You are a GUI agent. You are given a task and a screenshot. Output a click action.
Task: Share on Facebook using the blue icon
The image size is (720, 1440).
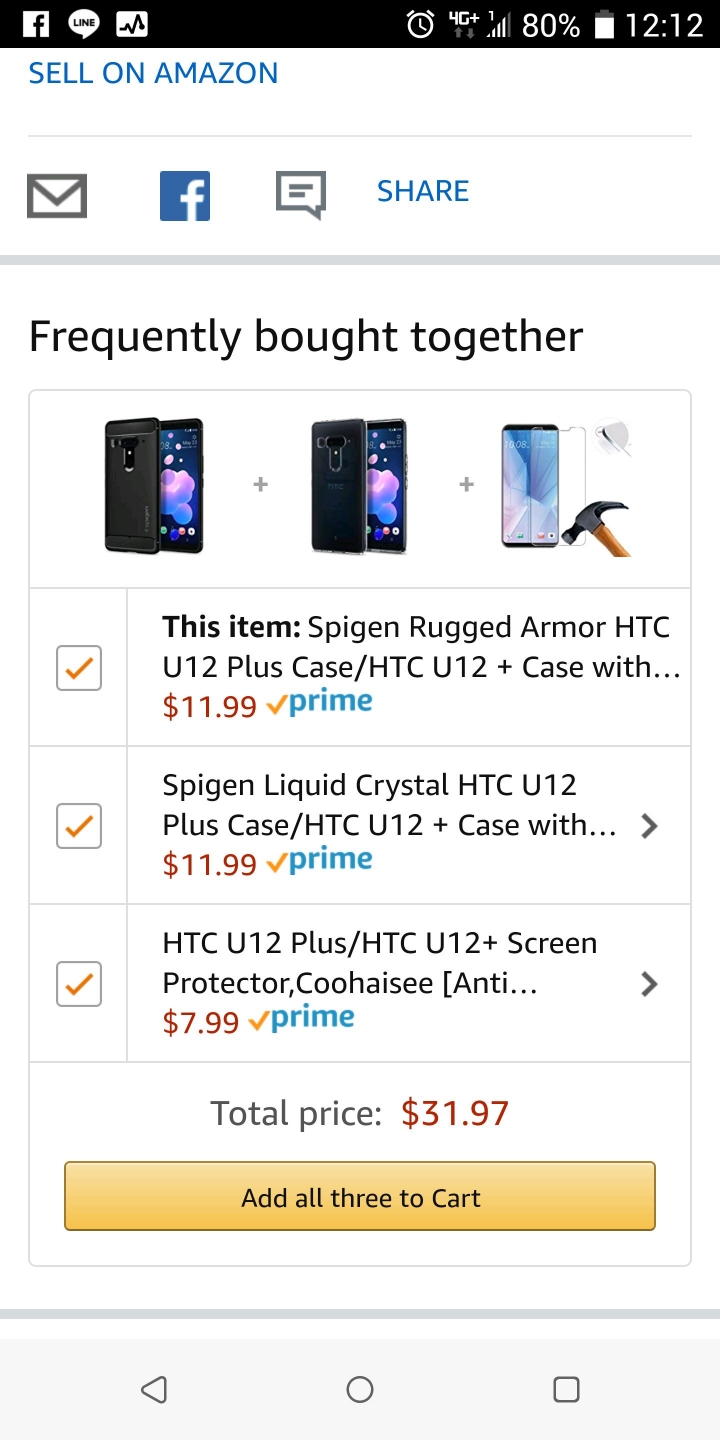185,195
